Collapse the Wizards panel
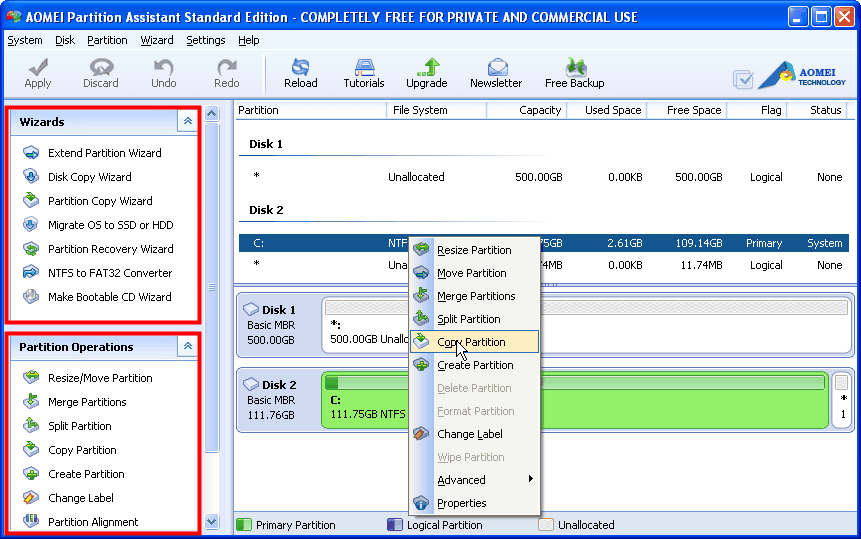Image resolution: width=861 pixels, height=539 pixels. coord(187,121)
